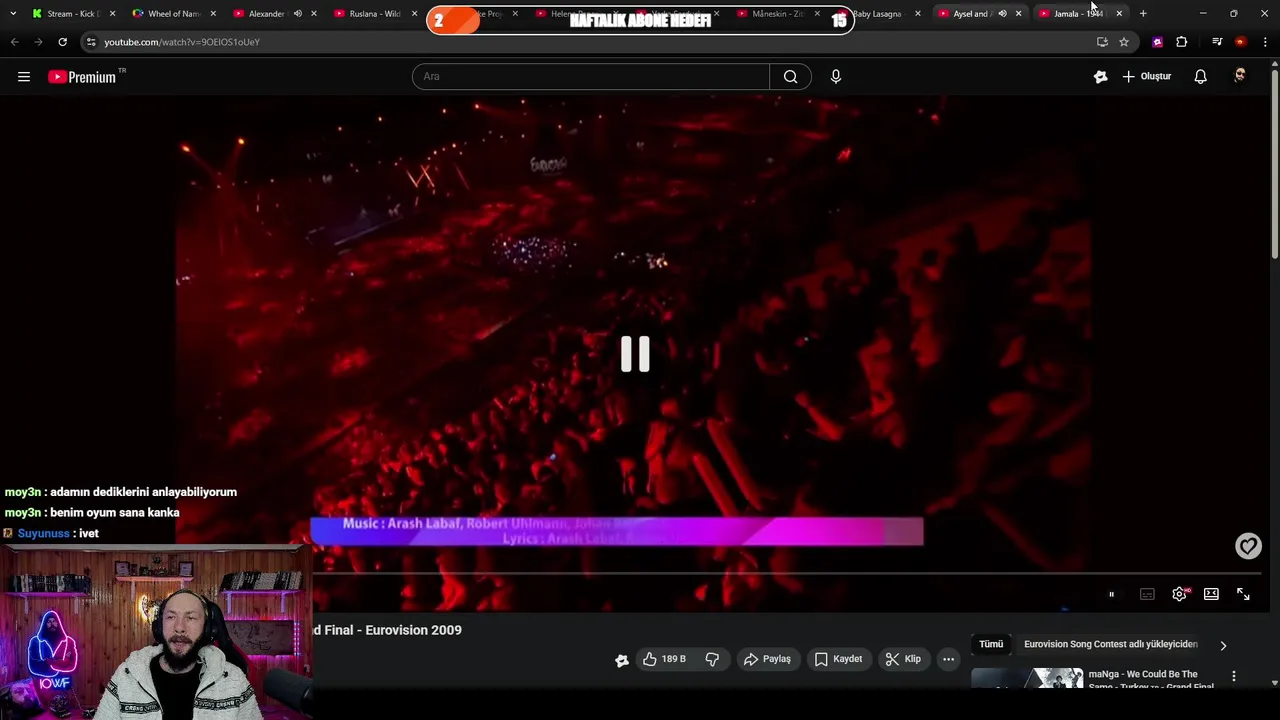Bookmark this page with the star icon
This screenshot has width=1280, height=720.
(x=1124, y=42)
